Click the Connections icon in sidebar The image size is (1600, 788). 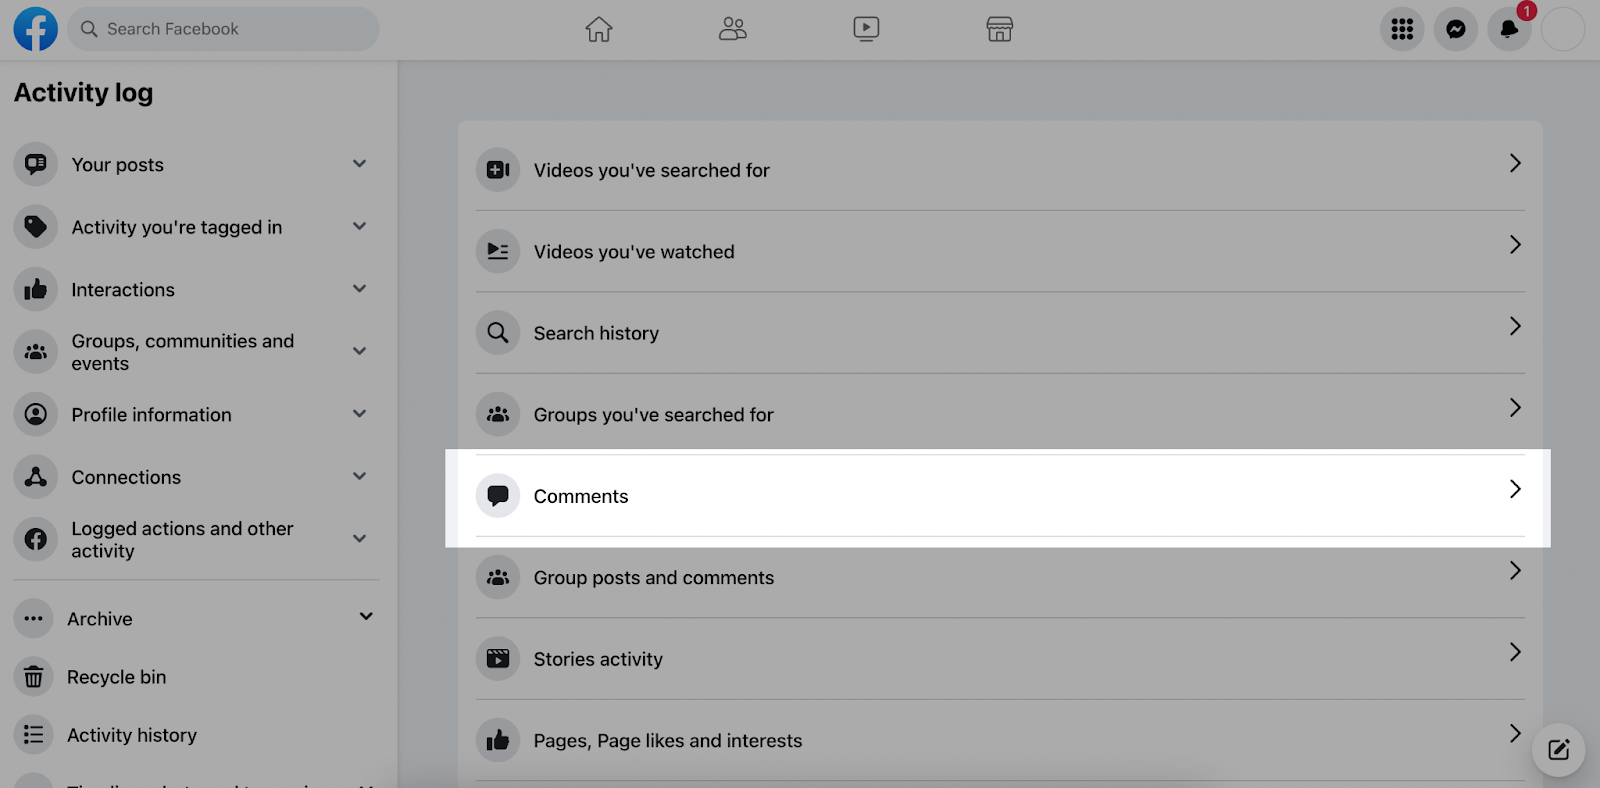(36, 477)
